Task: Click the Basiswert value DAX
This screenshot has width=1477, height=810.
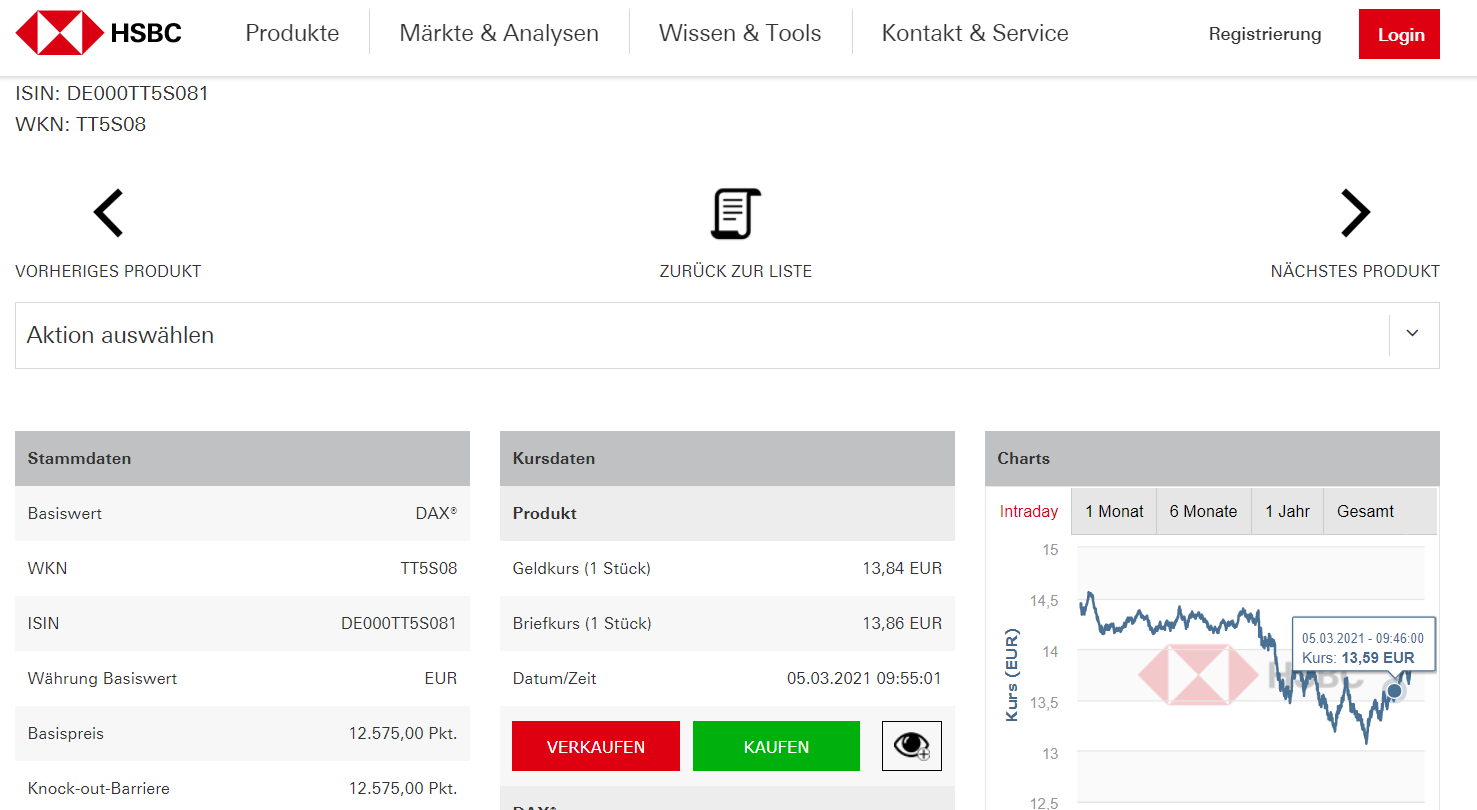Action: coord(436,513)
